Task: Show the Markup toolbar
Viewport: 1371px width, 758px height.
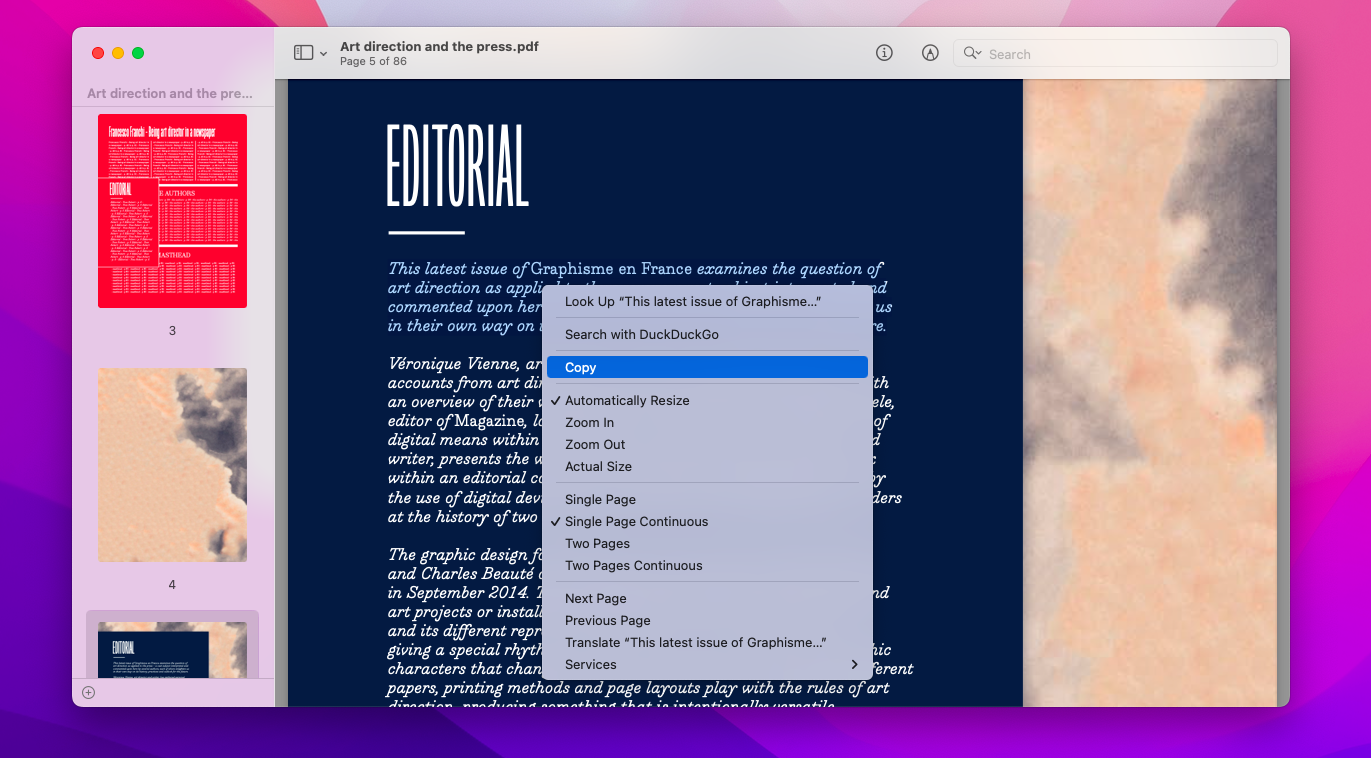Action: click(x=930, y=52)
